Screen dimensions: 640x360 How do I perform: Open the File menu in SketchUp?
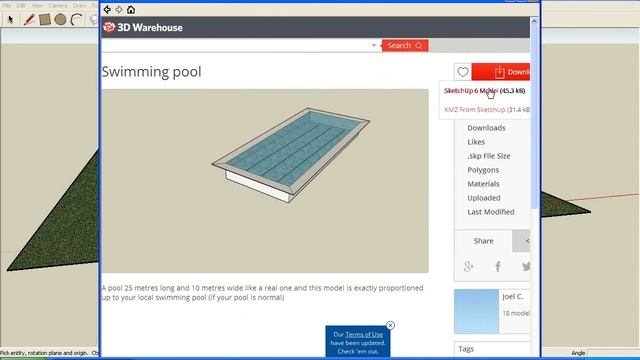(x=7, y=6)
